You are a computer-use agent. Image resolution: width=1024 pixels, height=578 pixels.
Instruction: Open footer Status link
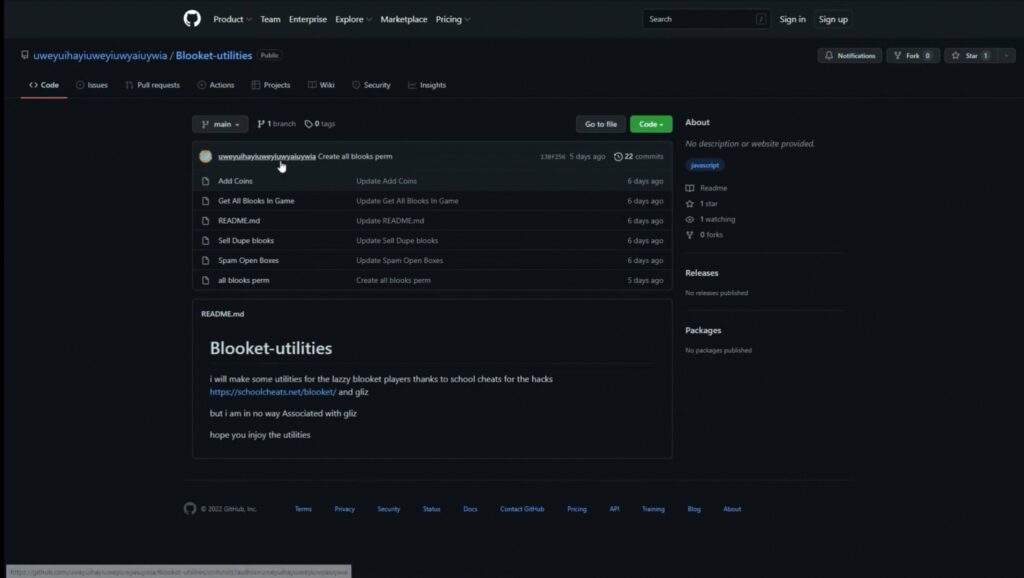[431, 509]
